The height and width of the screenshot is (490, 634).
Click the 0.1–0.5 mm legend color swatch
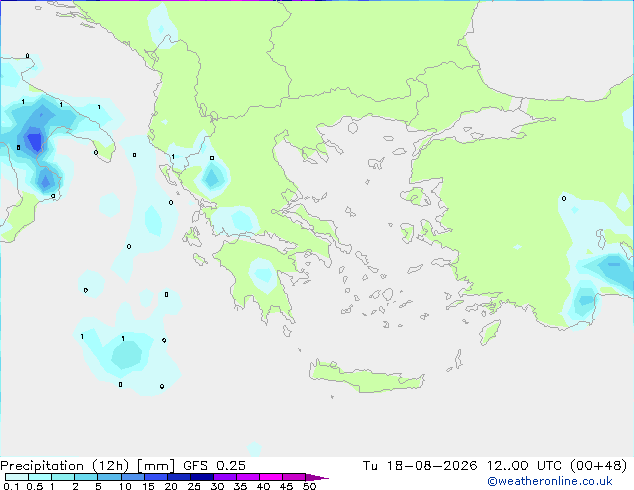pos(17,477)
